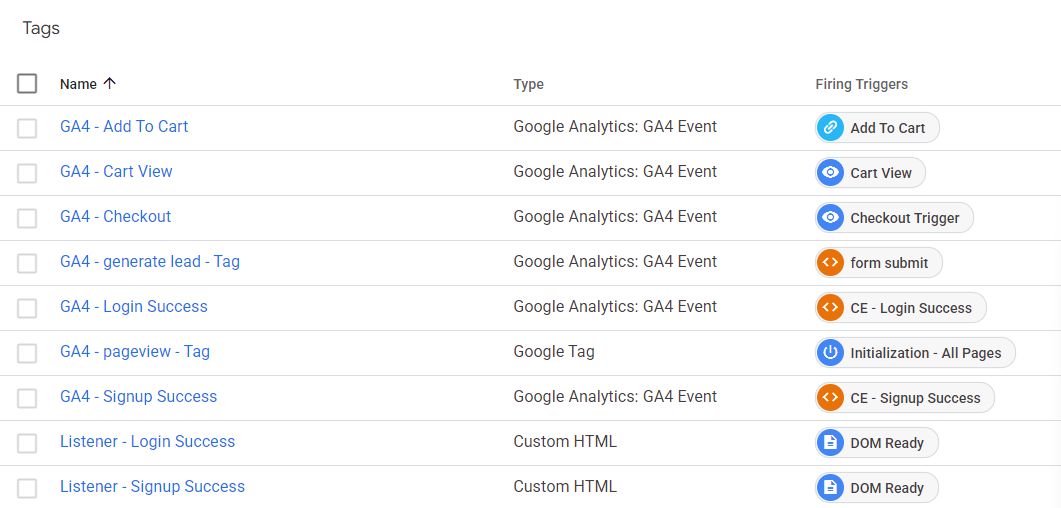The height and width of the screenshot is (508, 1061).
Task: Click DOM Ready icon for Listener - Login Success
Action: 830,442
